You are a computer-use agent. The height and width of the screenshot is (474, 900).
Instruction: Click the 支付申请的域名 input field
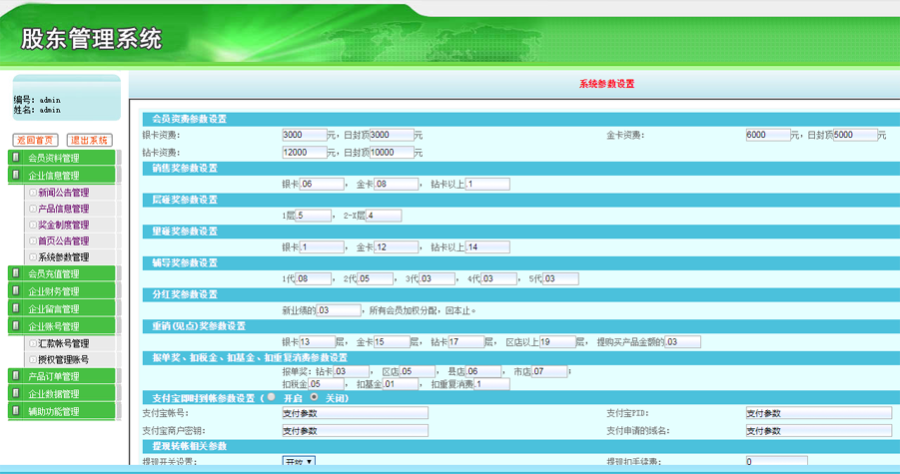point(818,431)
